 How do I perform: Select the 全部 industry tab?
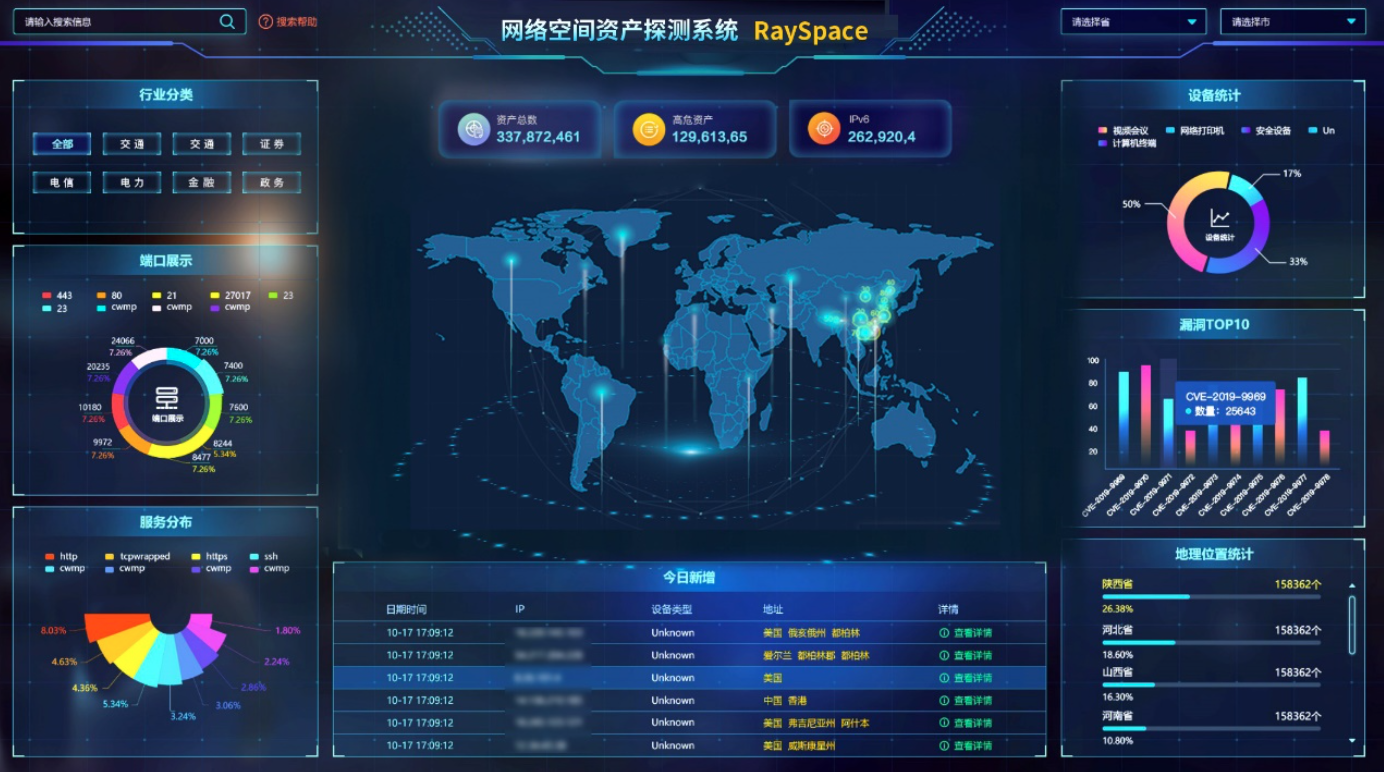click(62, 144)
